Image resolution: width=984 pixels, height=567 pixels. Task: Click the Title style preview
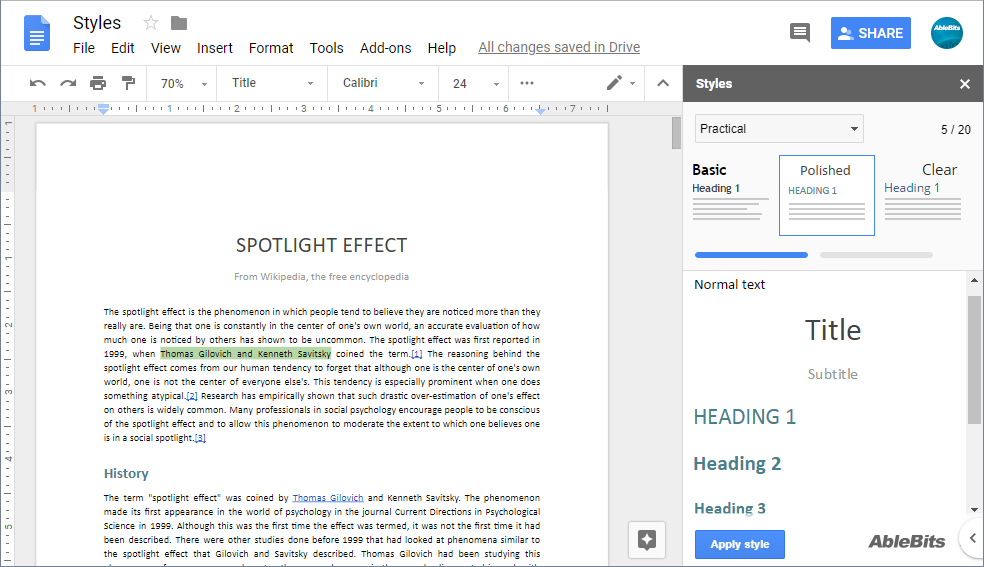point(833,330)
